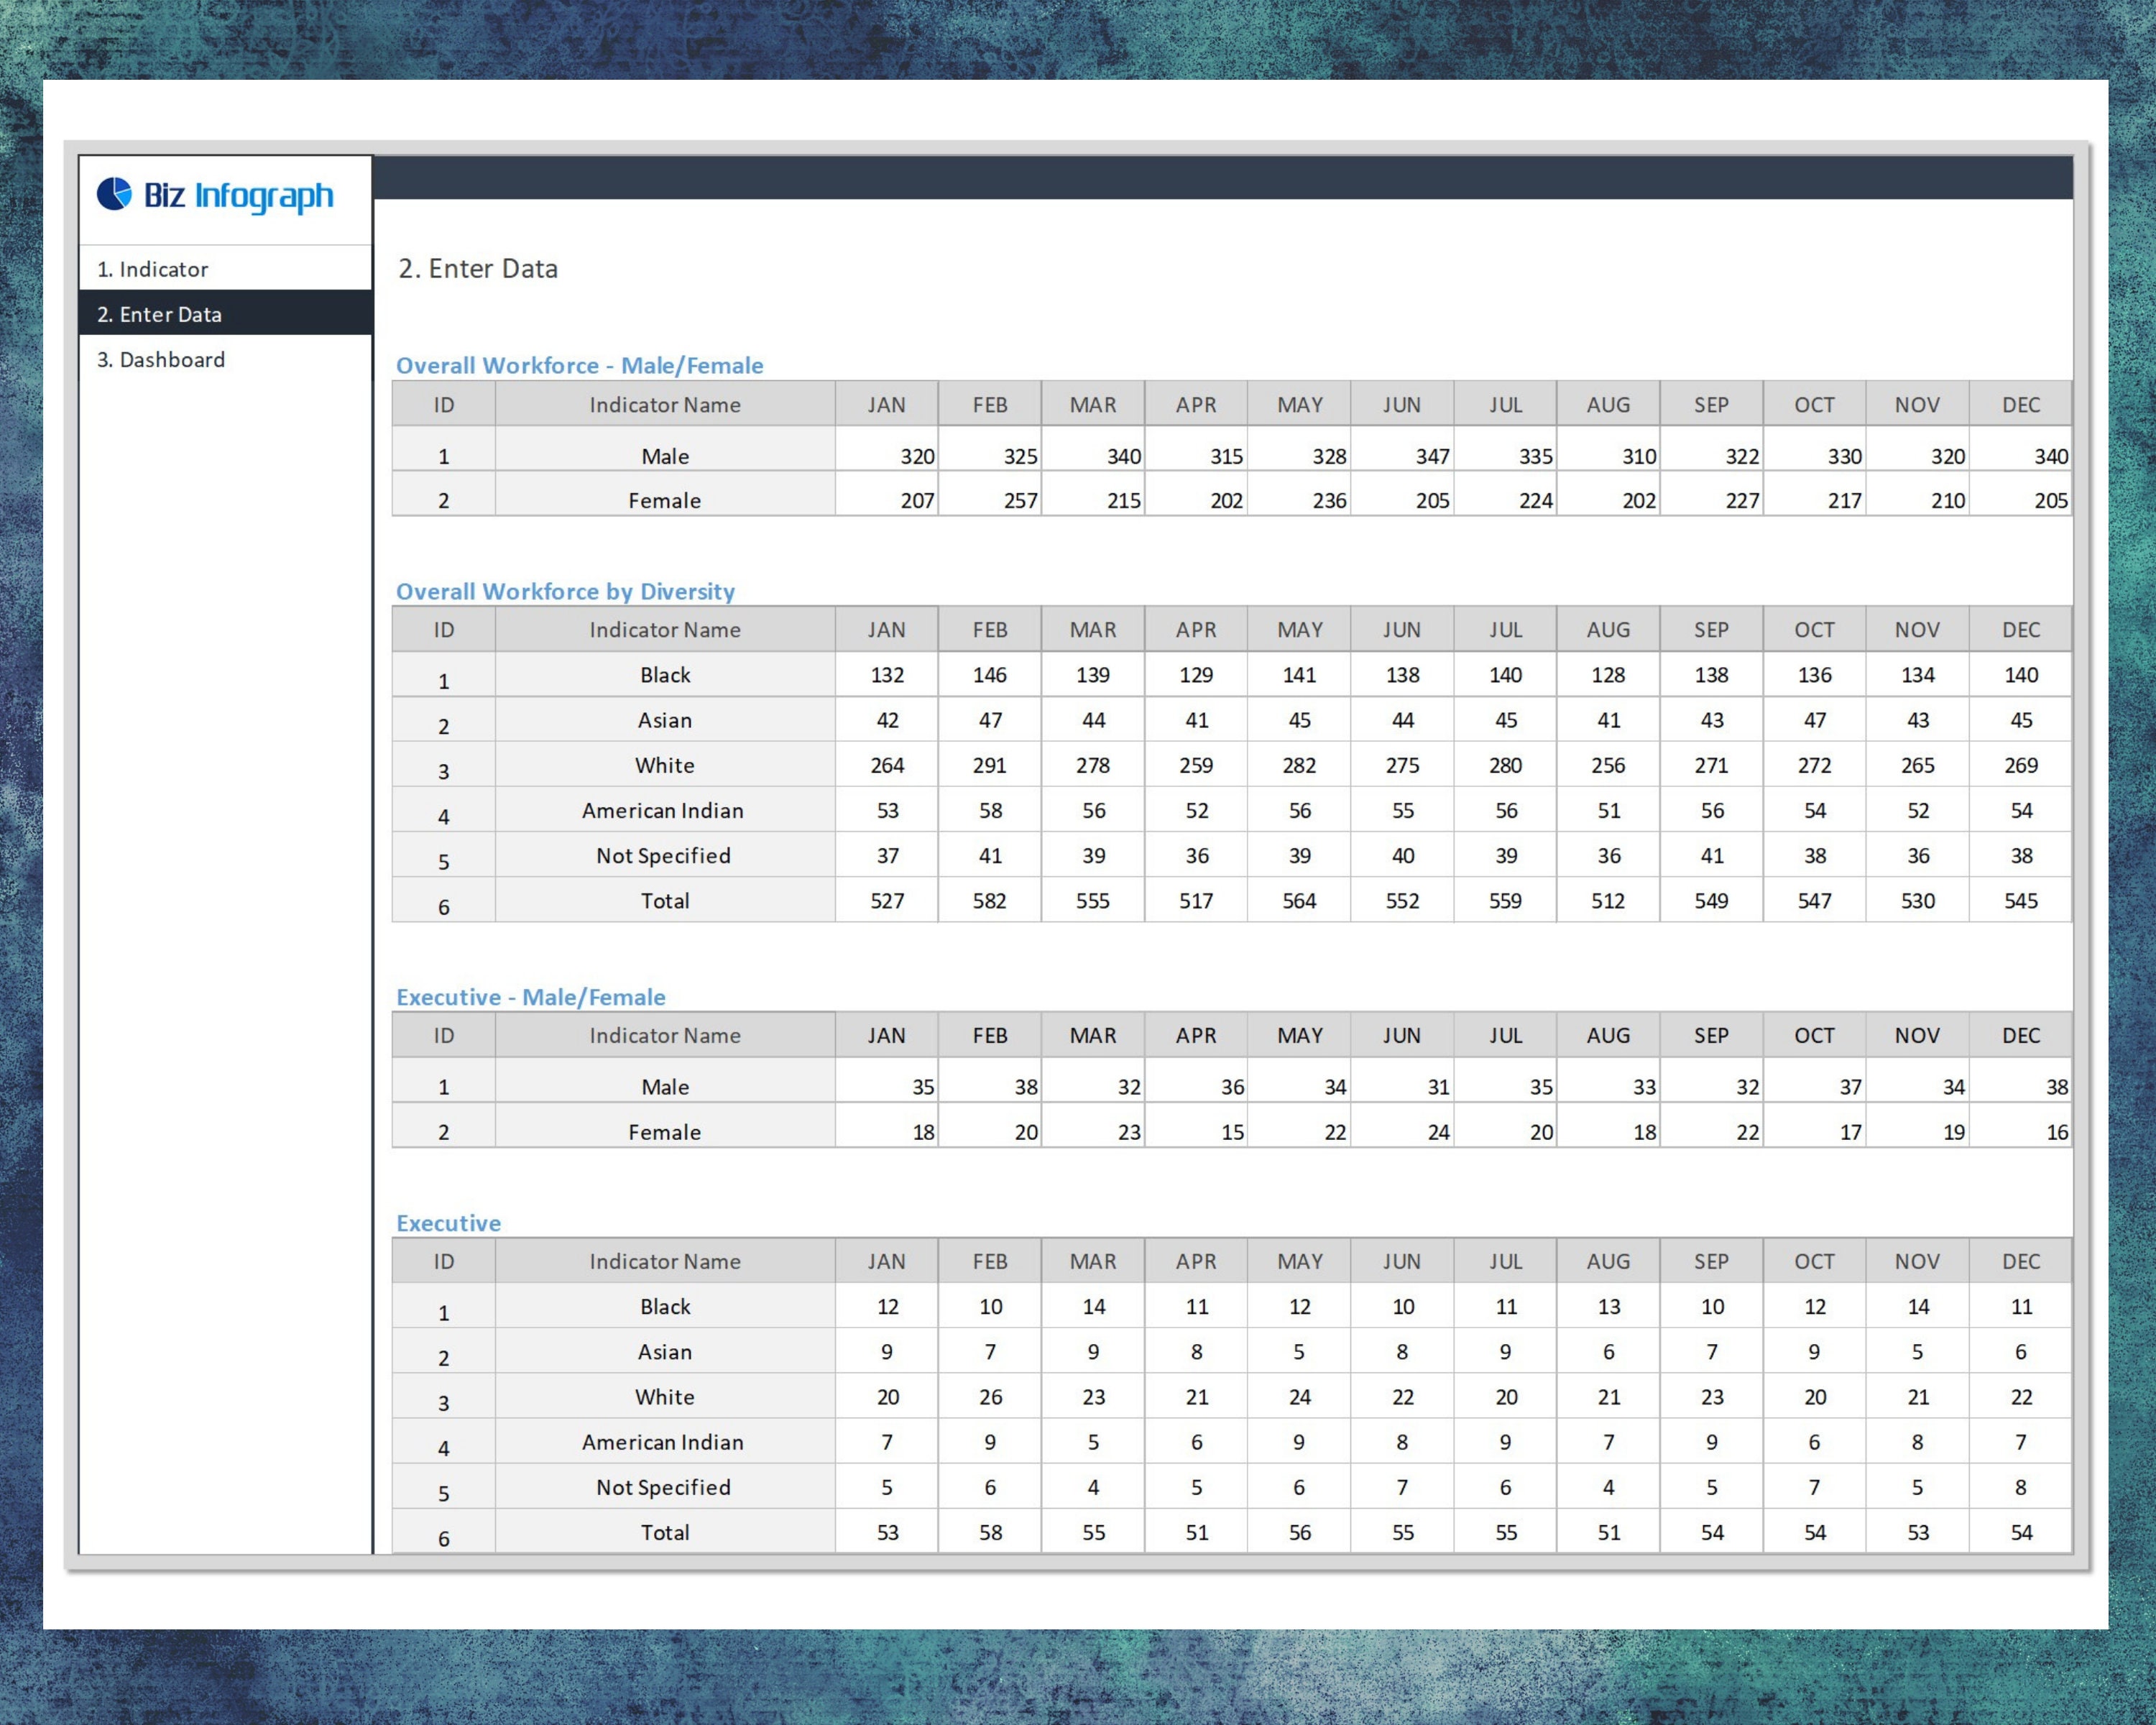
Task: Click the Executive - Male/Female heading
Action: 530,997
